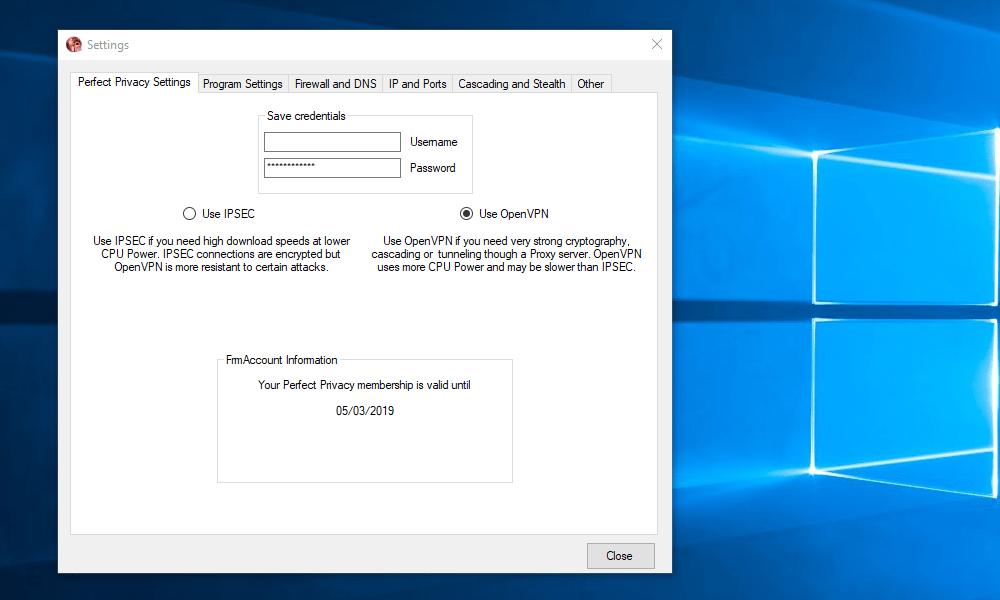Click the Perfect Privacy app icon in title bar

[74, 45]
